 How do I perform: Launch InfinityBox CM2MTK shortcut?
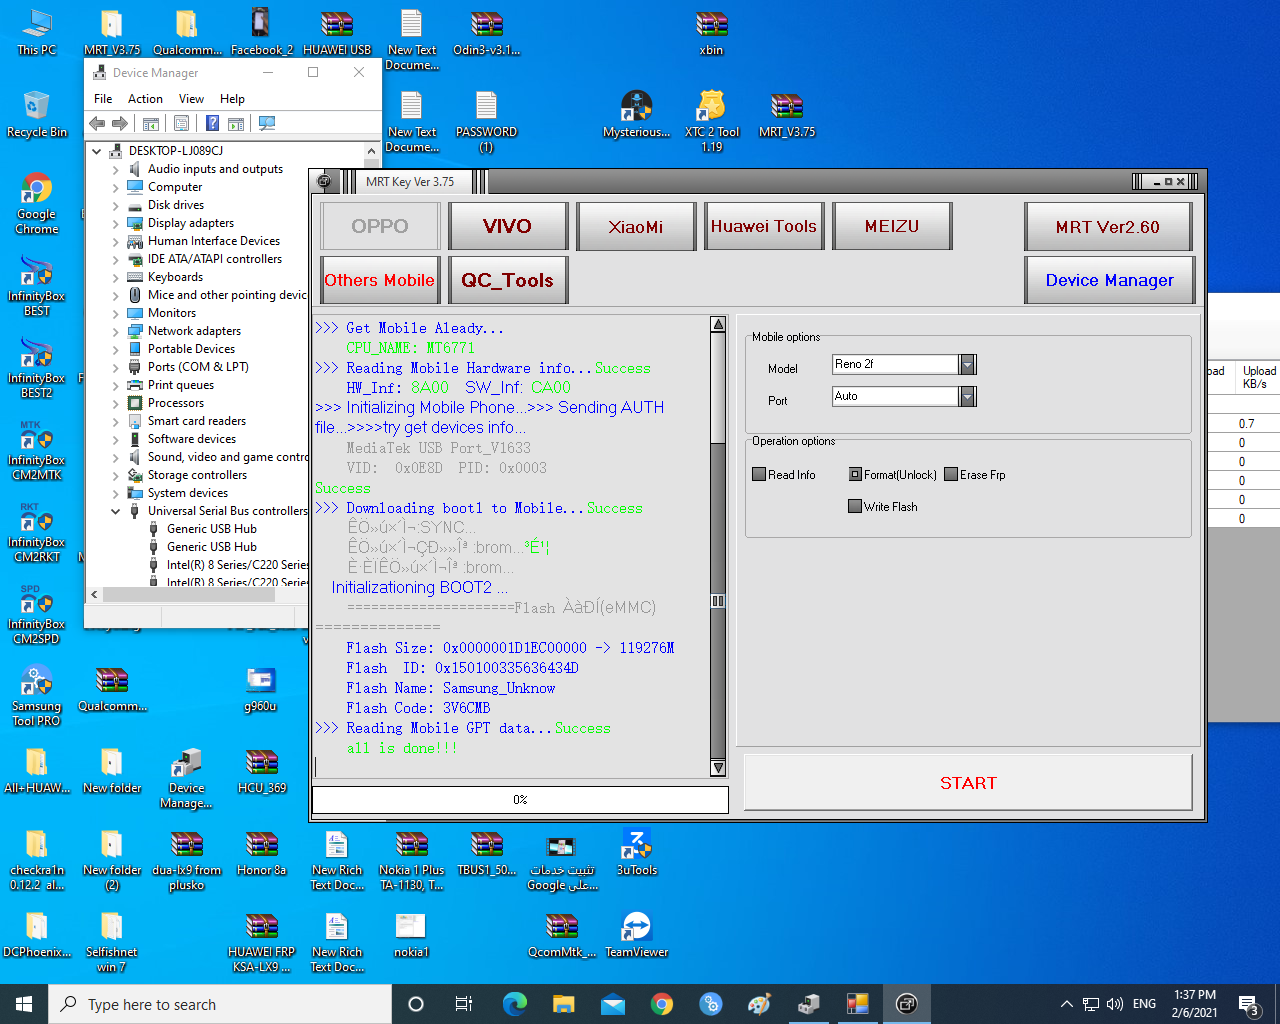37,450
